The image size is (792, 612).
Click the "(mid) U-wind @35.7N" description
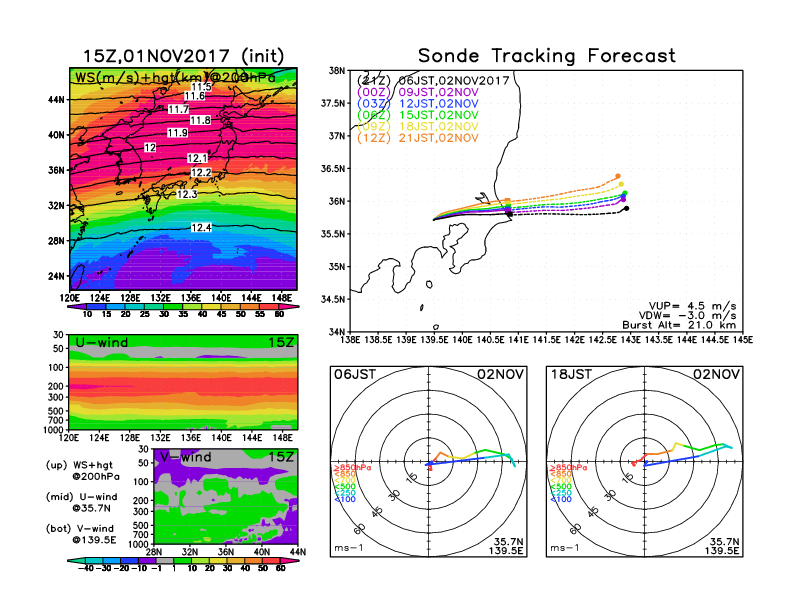(82, 502)
